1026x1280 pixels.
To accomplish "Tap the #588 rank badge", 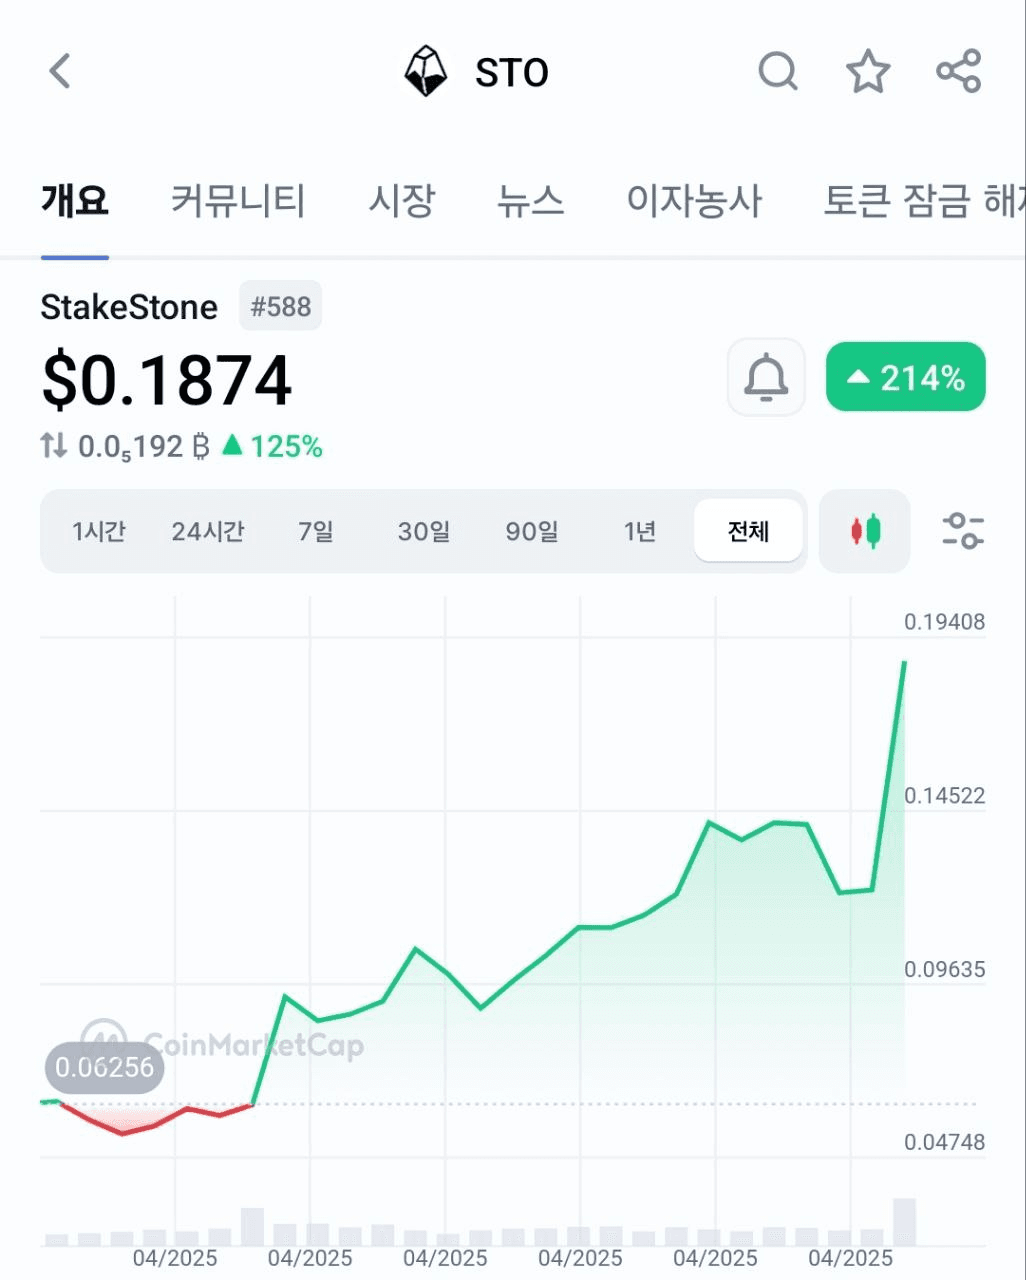I will coord(281,306).
